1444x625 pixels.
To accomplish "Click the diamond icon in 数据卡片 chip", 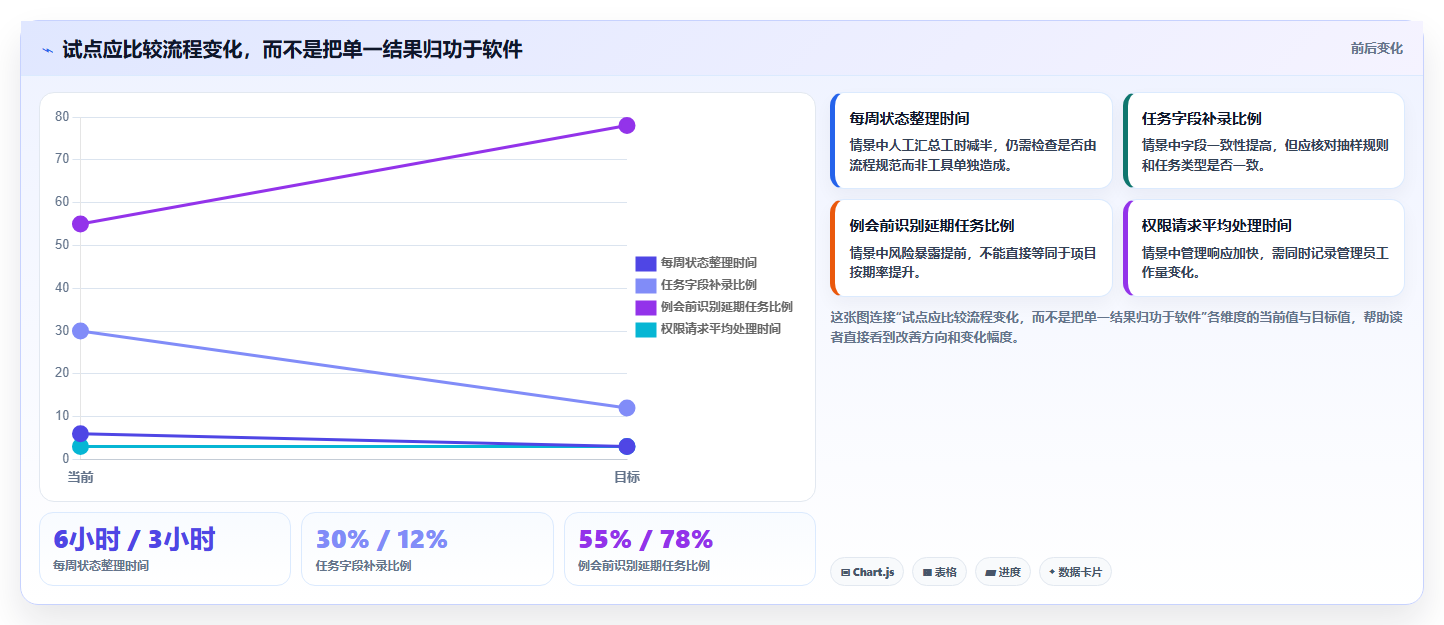I will (x=1052, y=573).
